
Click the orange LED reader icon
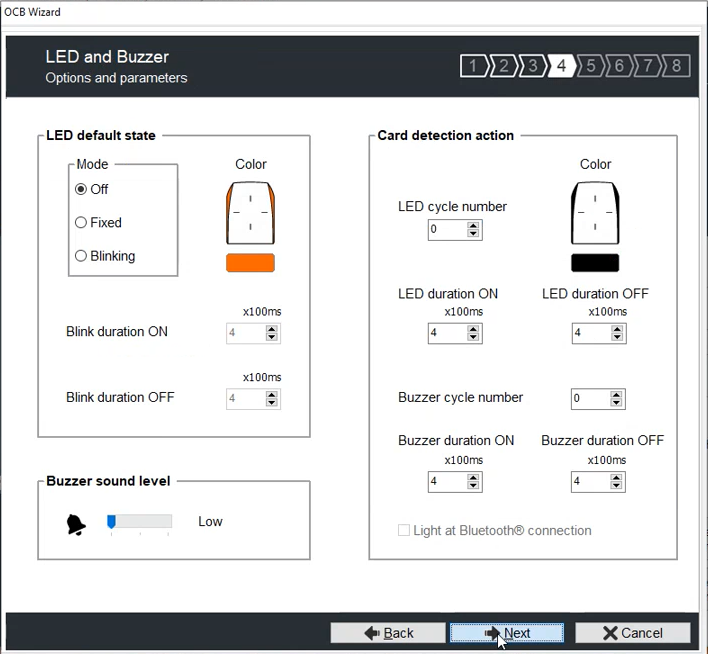pos(250,212)
